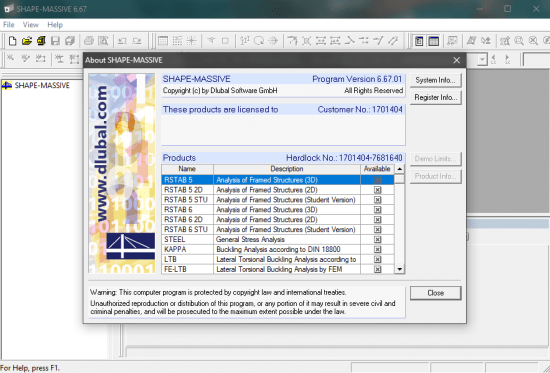
Task: Click the products list scroll up arrow
Action: 400,169
